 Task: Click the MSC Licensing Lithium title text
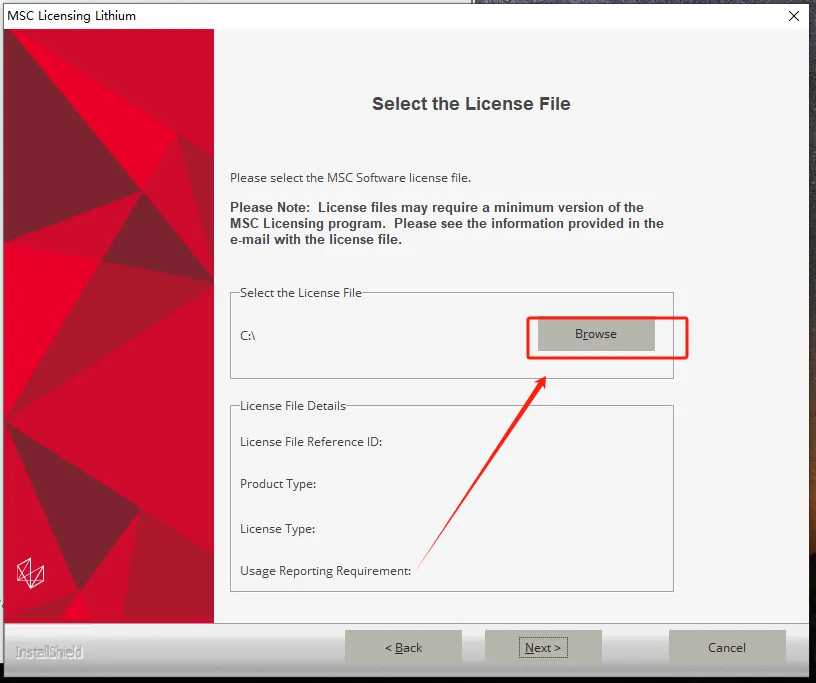[71, 16]
